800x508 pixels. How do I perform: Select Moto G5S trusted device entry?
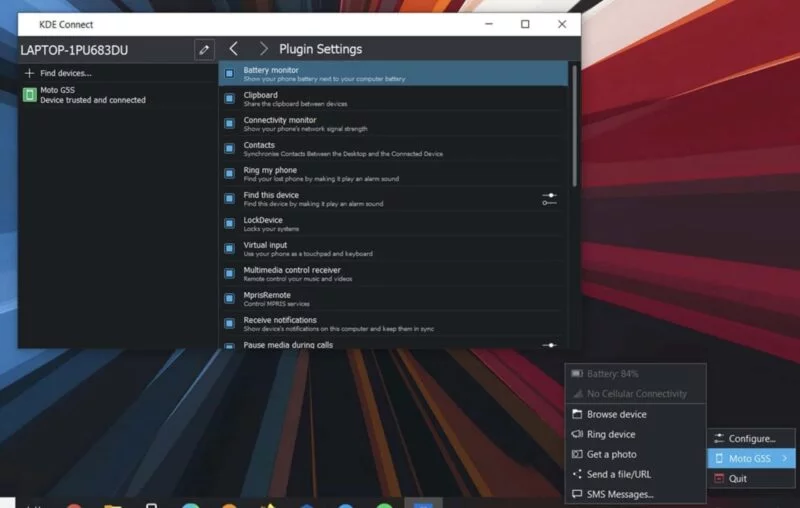[117, 95]
